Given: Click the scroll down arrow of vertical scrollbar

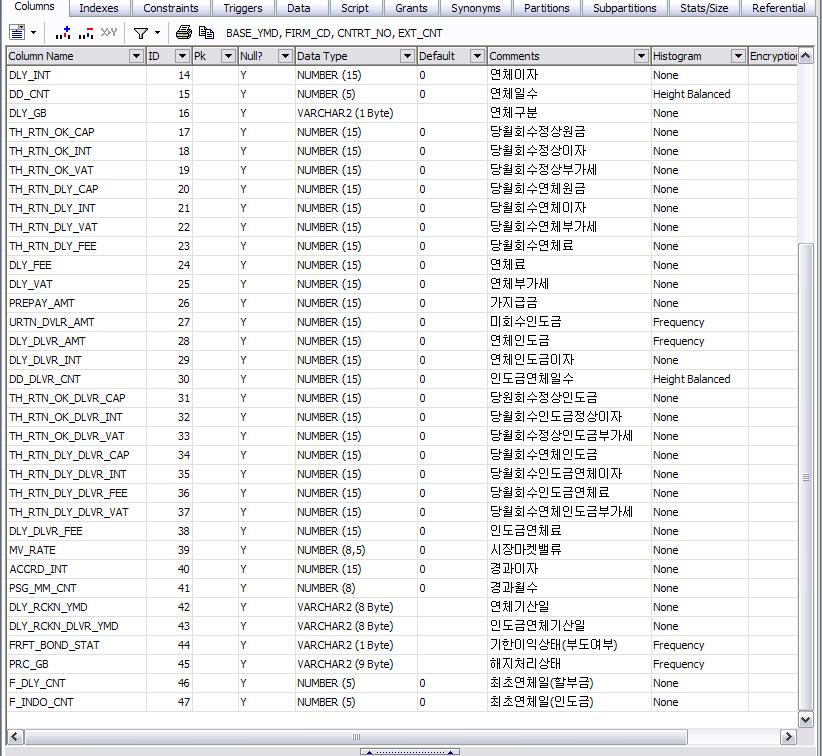Looking at the screenshot, I should click(806, 719).
